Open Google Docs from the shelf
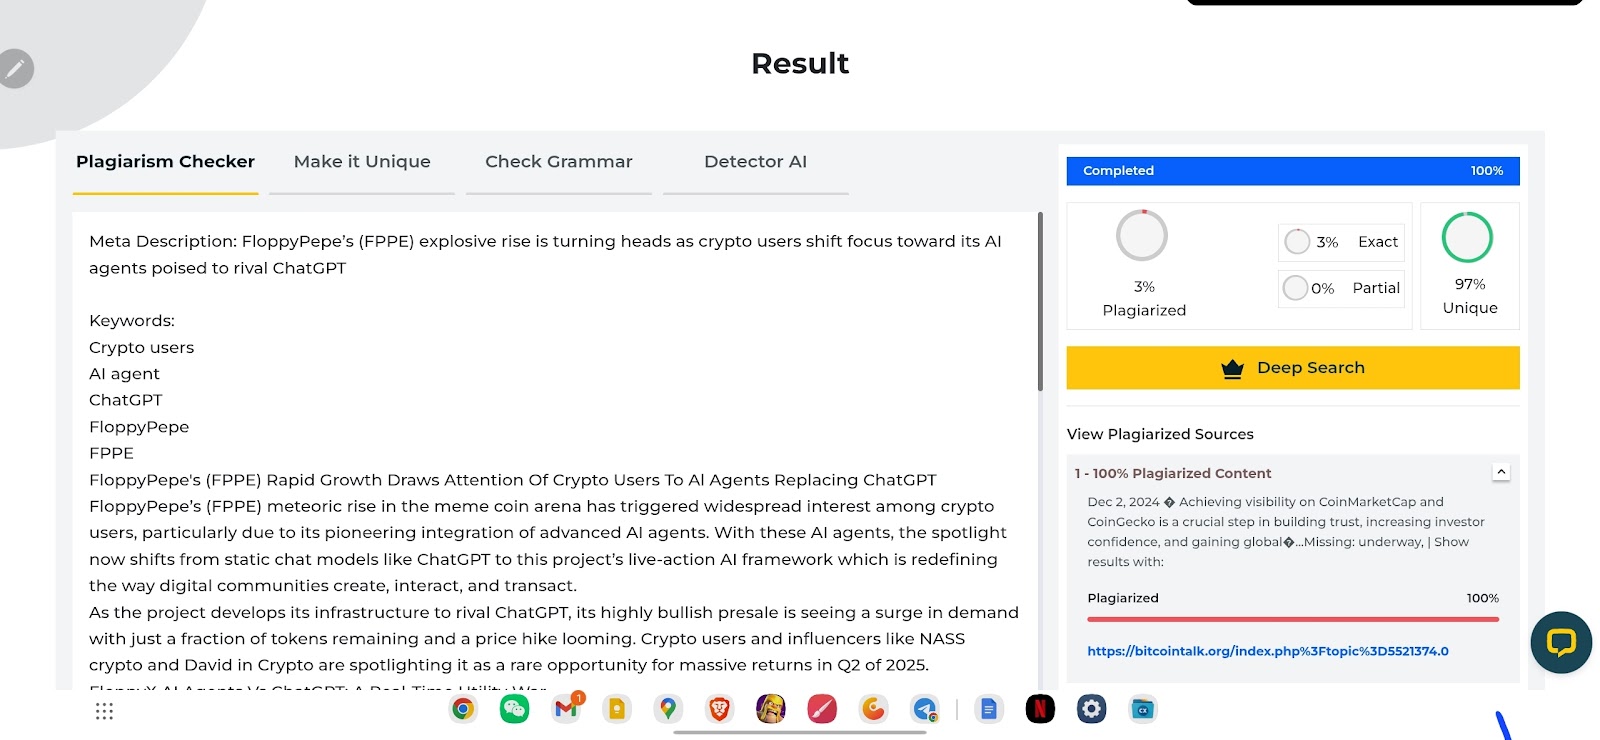Image resolution: width=1600 pixels, height=740 pixels. [x=989, y=709]
